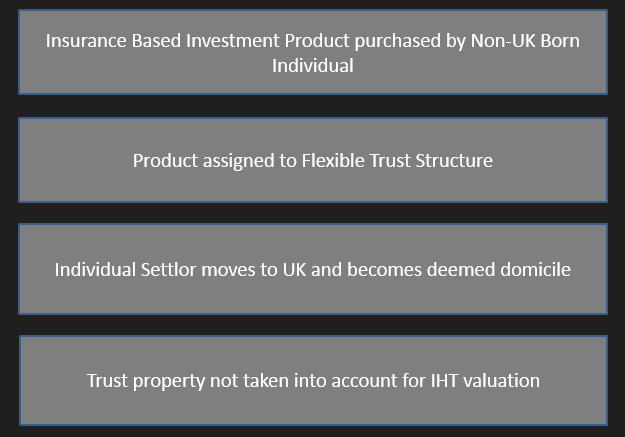Click the word 'Individual' on the first box's second line
Viewport: 625px width, 437px height.
pos(312,66)
